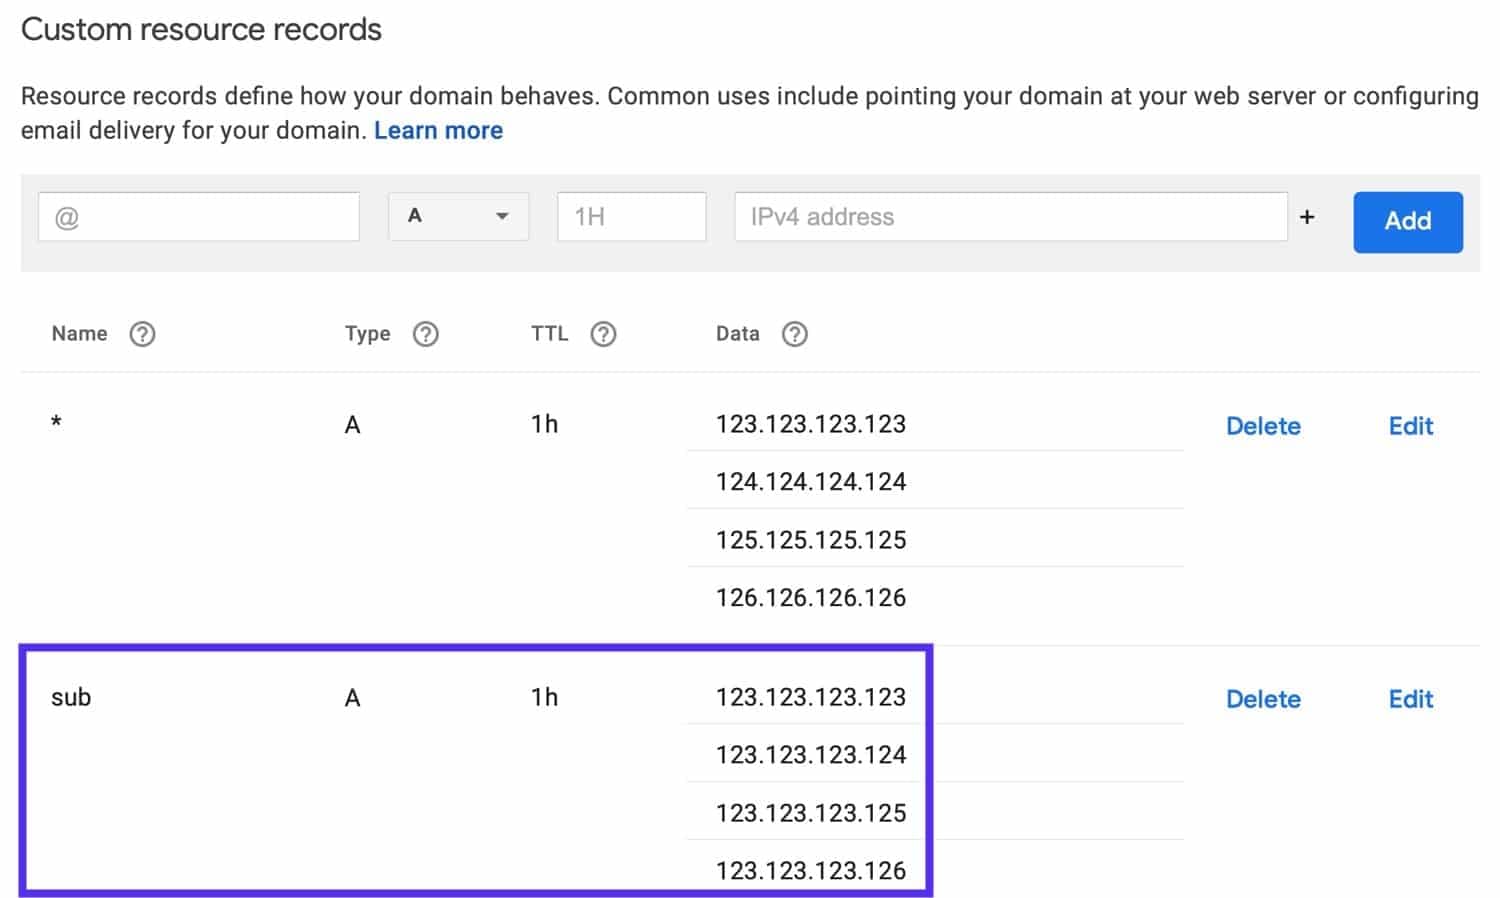Click the sub record name label
This screenshot has height=898, width=1500.
(x=70, y=697)
